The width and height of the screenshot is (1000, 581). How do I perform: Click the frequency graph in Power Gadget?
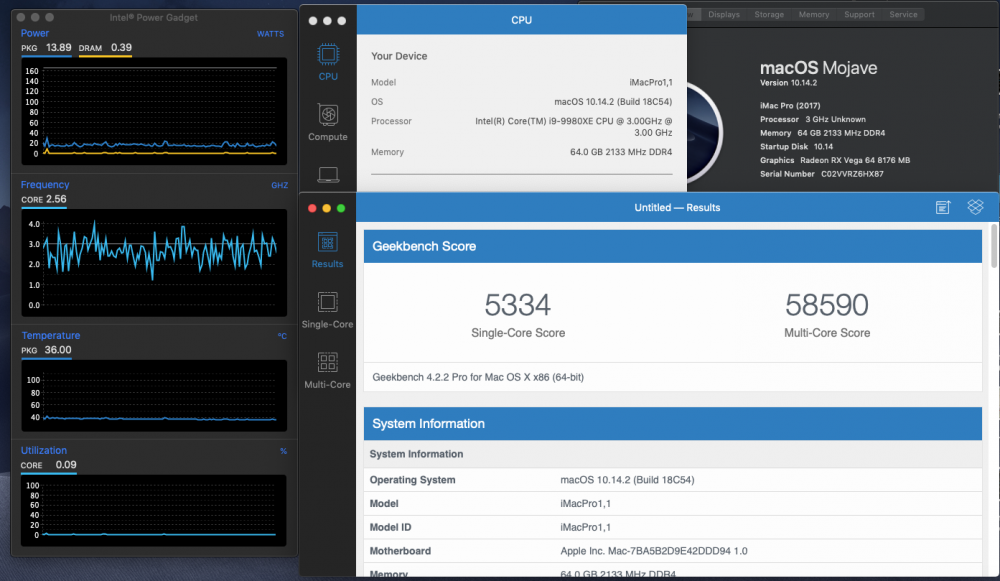(154, 263)
